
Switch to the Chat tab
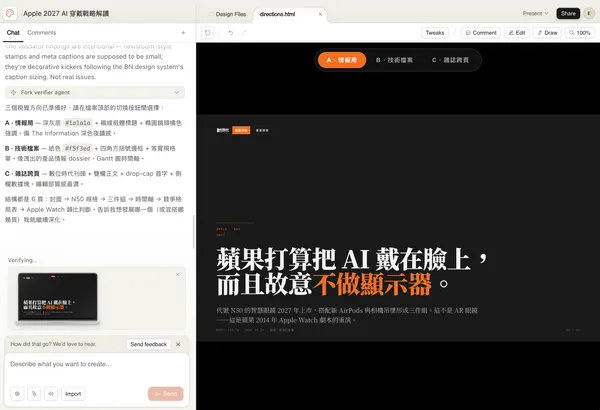[13, 33]
